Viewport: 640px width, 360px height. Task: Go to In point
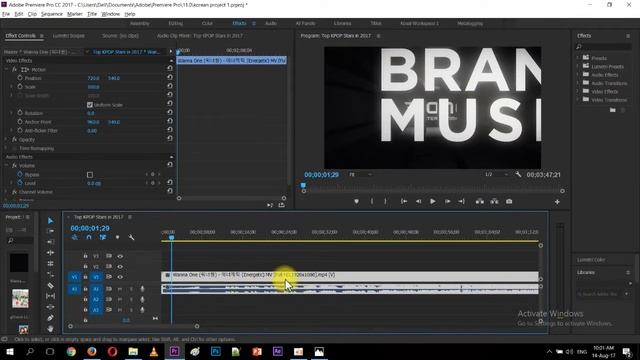pos(404,202)
